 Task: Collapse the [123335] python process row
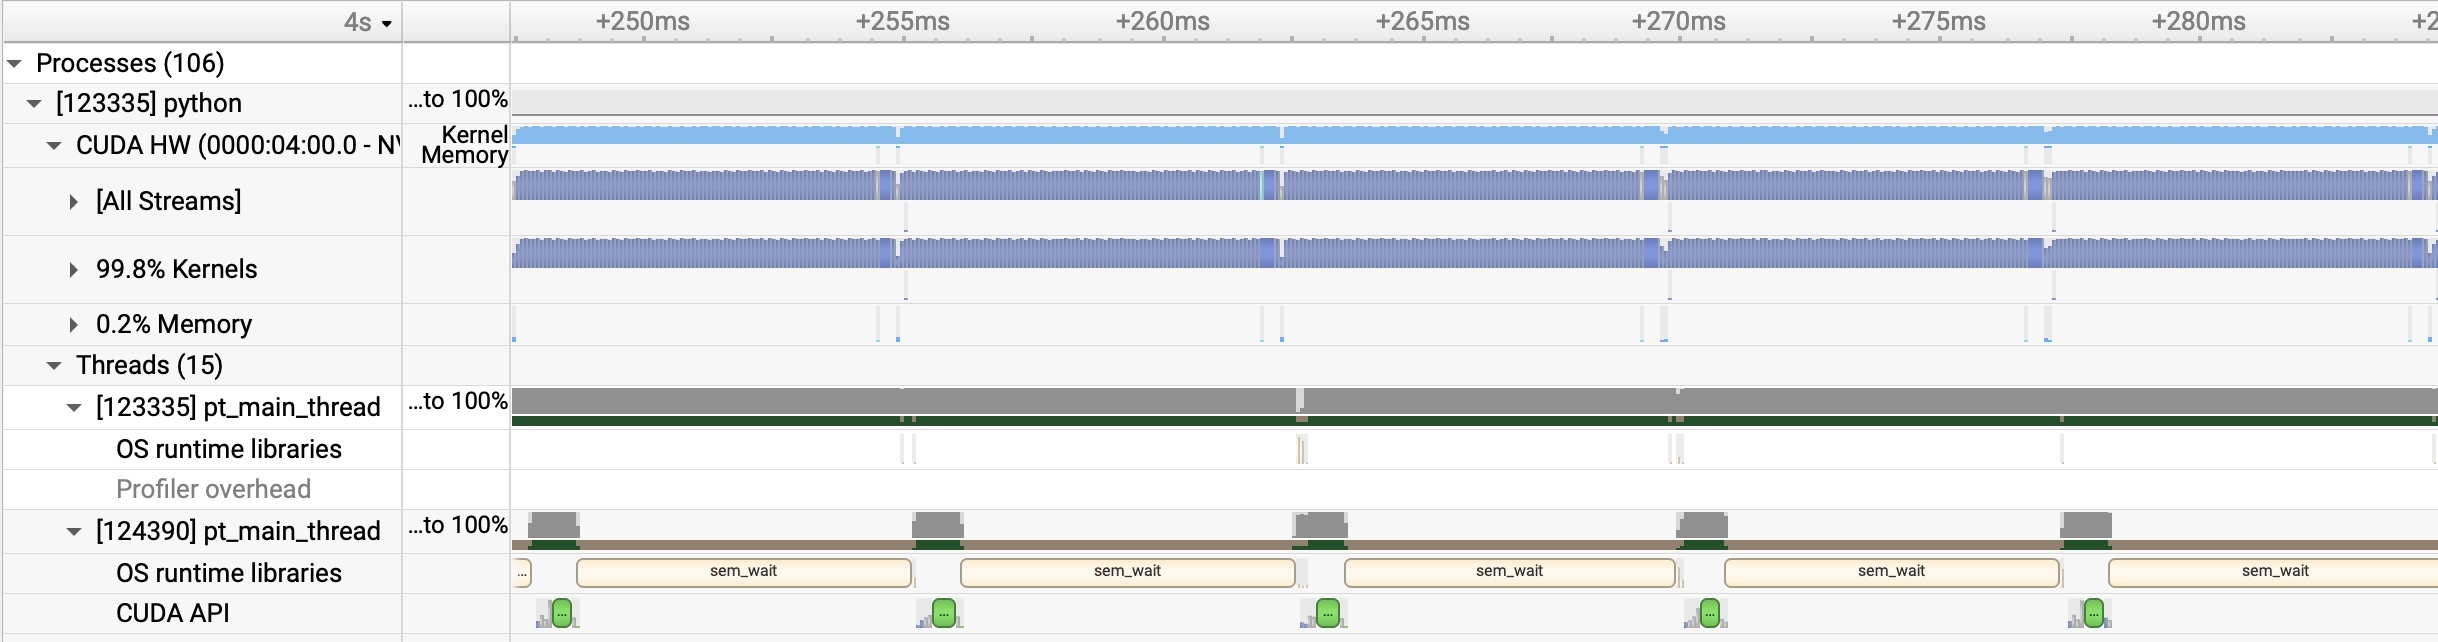[34, 104]
